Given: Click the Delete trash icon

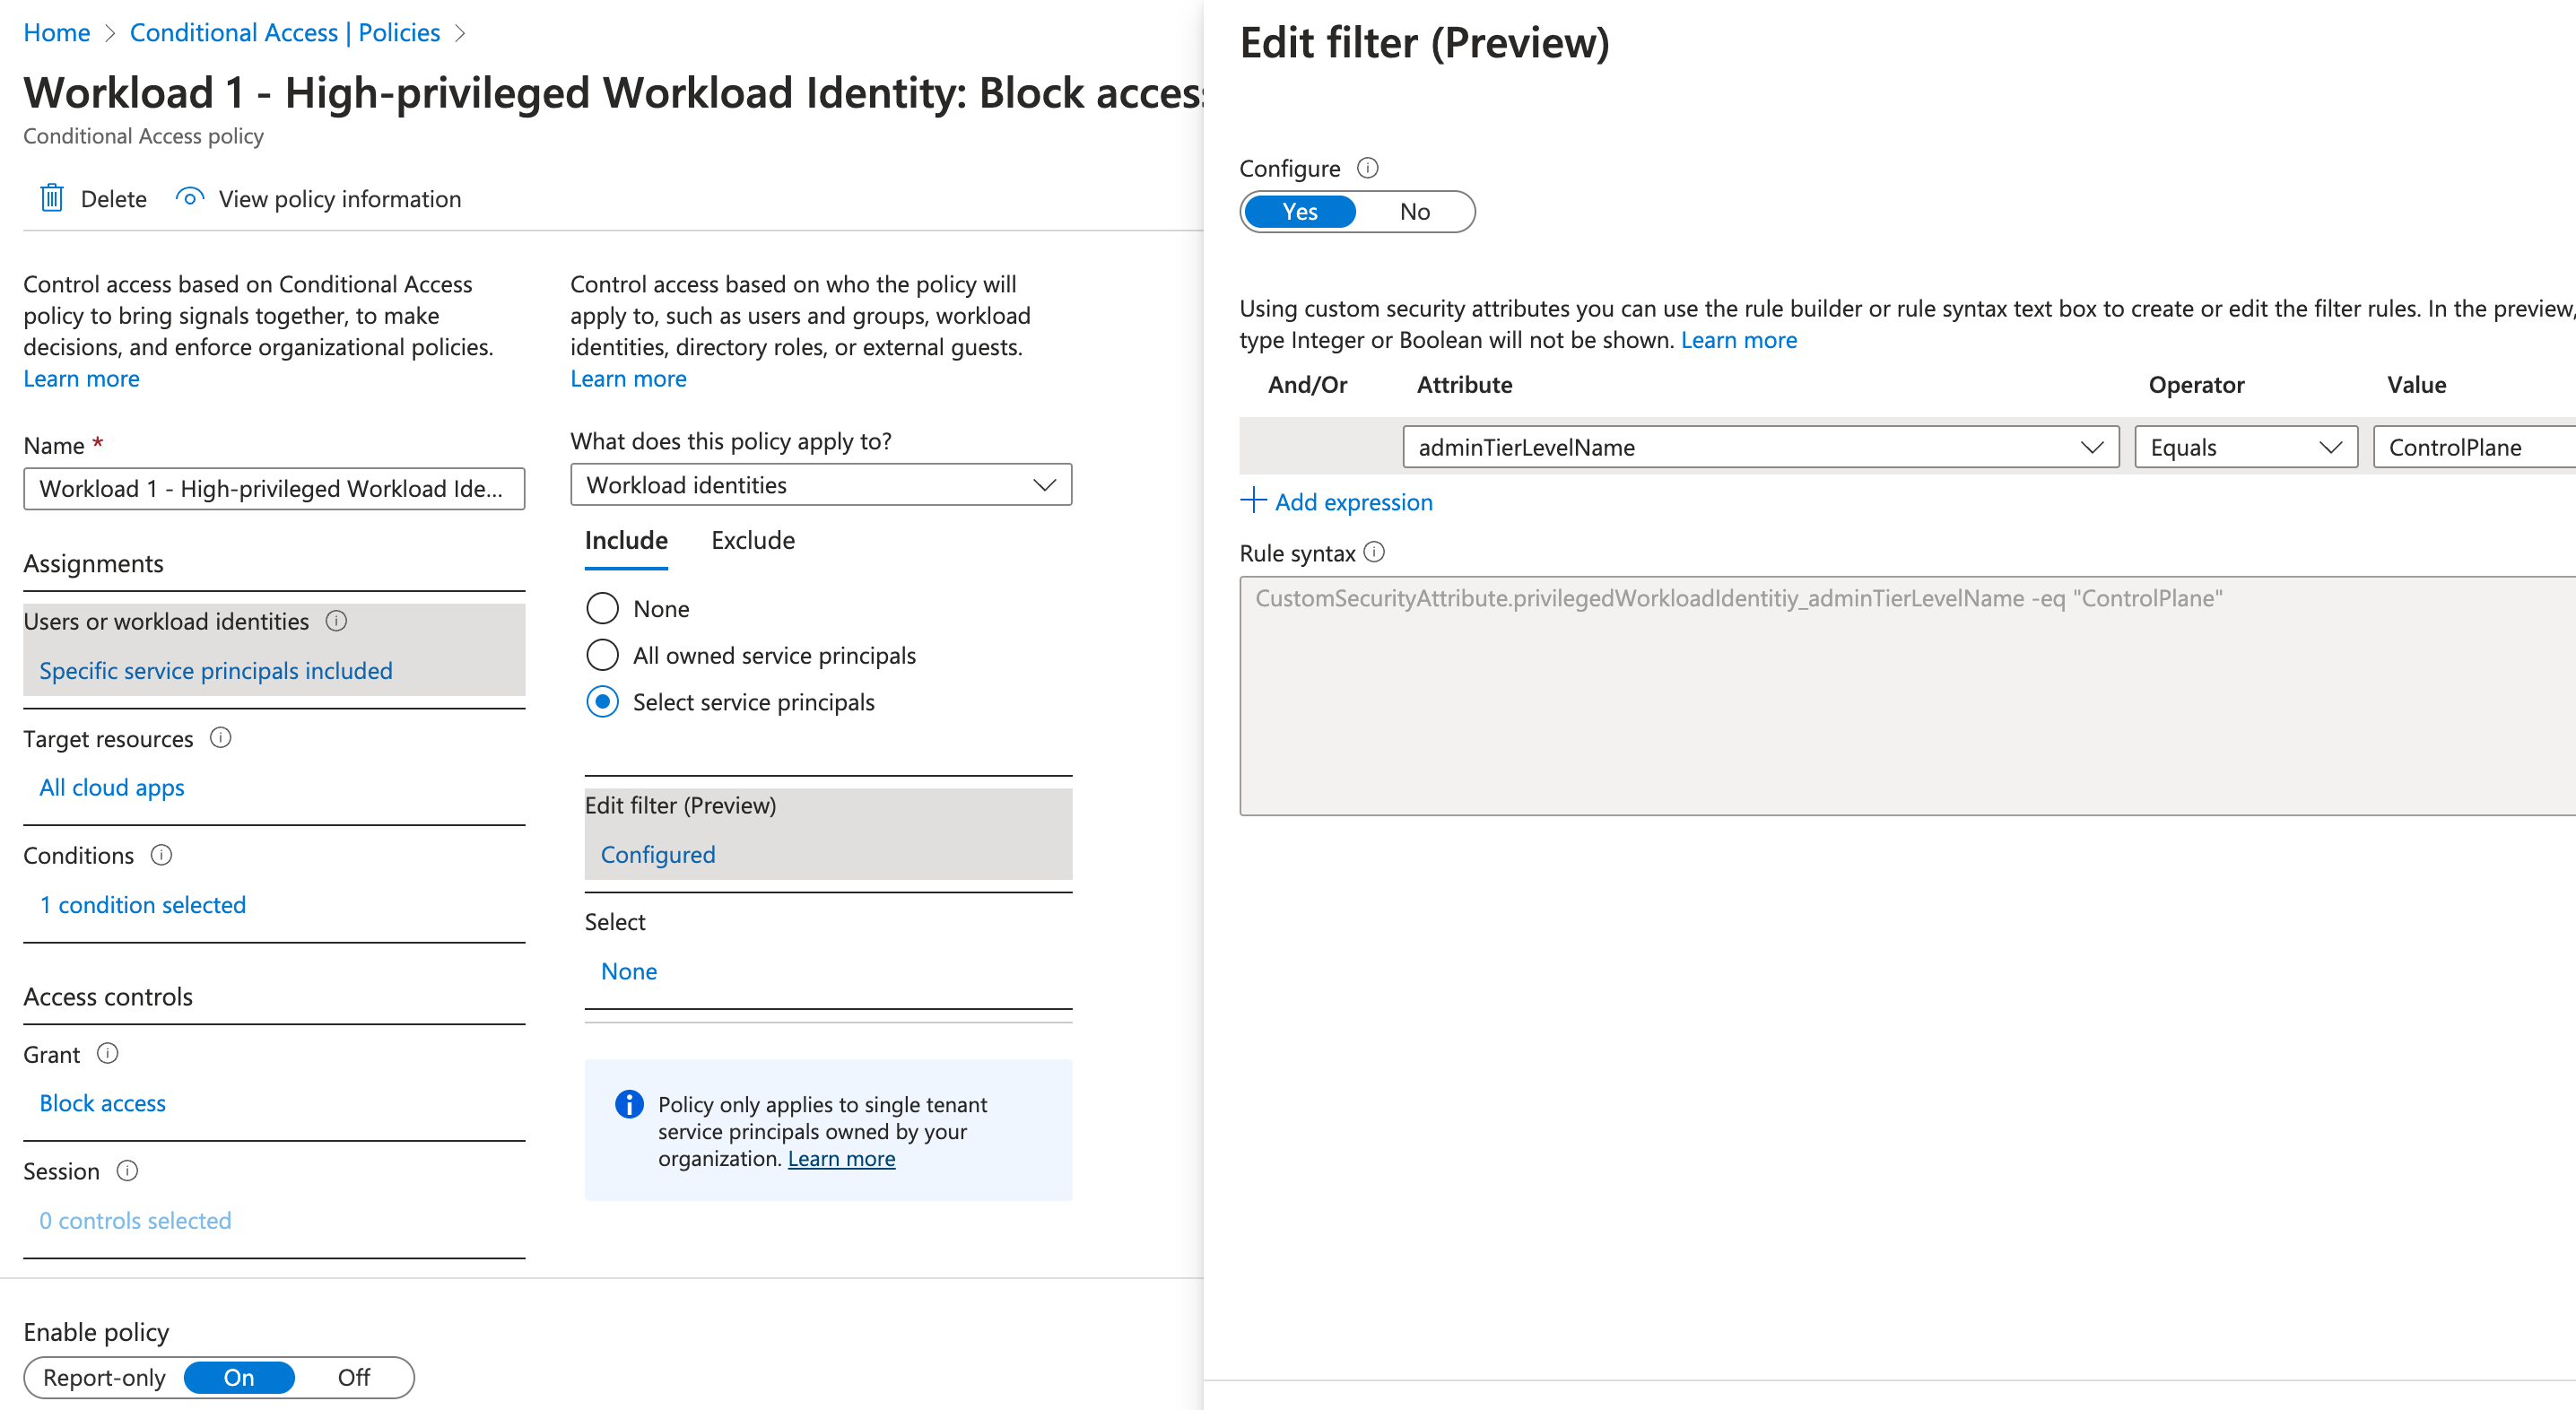Looking at the screenshot, I should point(52,198).
